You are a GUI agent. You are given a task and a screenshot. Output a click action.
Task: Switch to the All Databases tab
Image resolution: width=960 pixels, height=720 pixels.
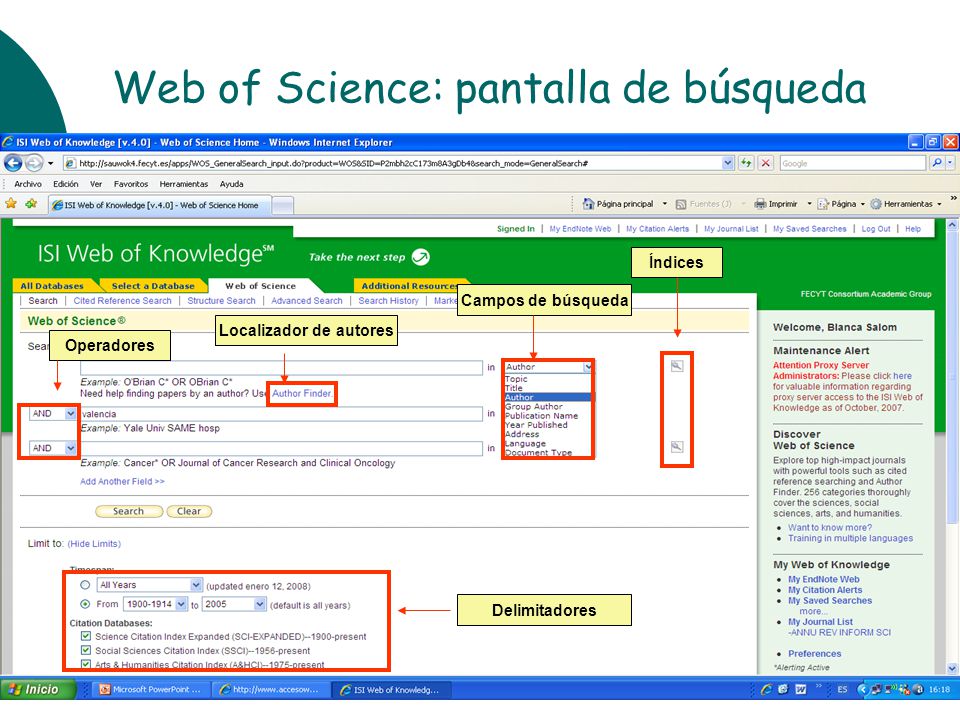pos(52,286)
